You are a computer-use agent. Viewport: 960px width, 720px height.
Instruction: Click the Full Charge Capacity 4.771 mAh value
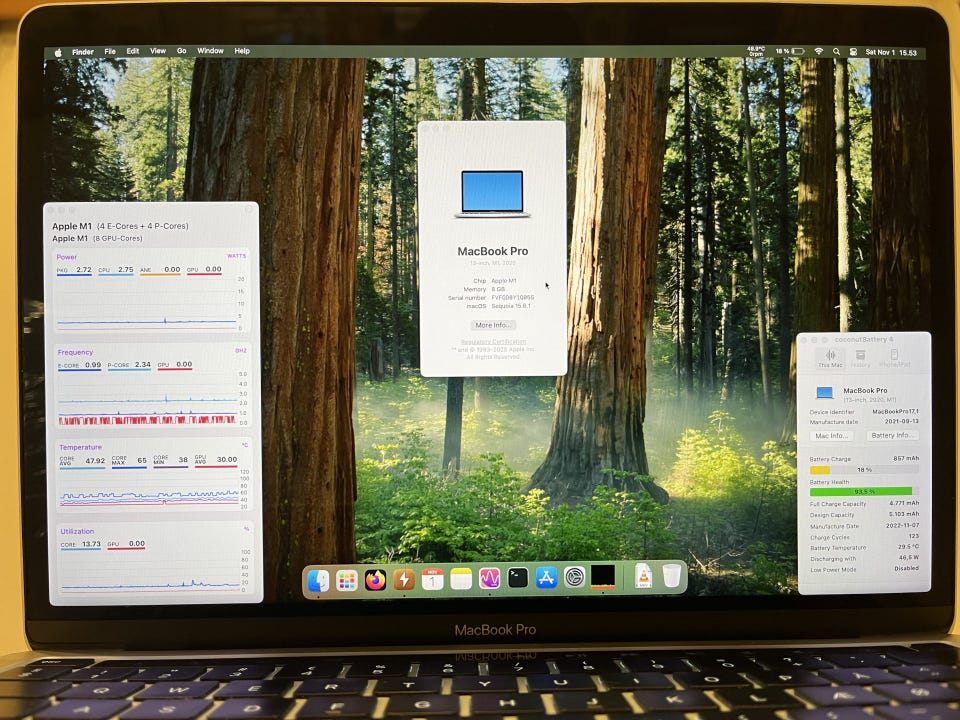click(904, 503)
